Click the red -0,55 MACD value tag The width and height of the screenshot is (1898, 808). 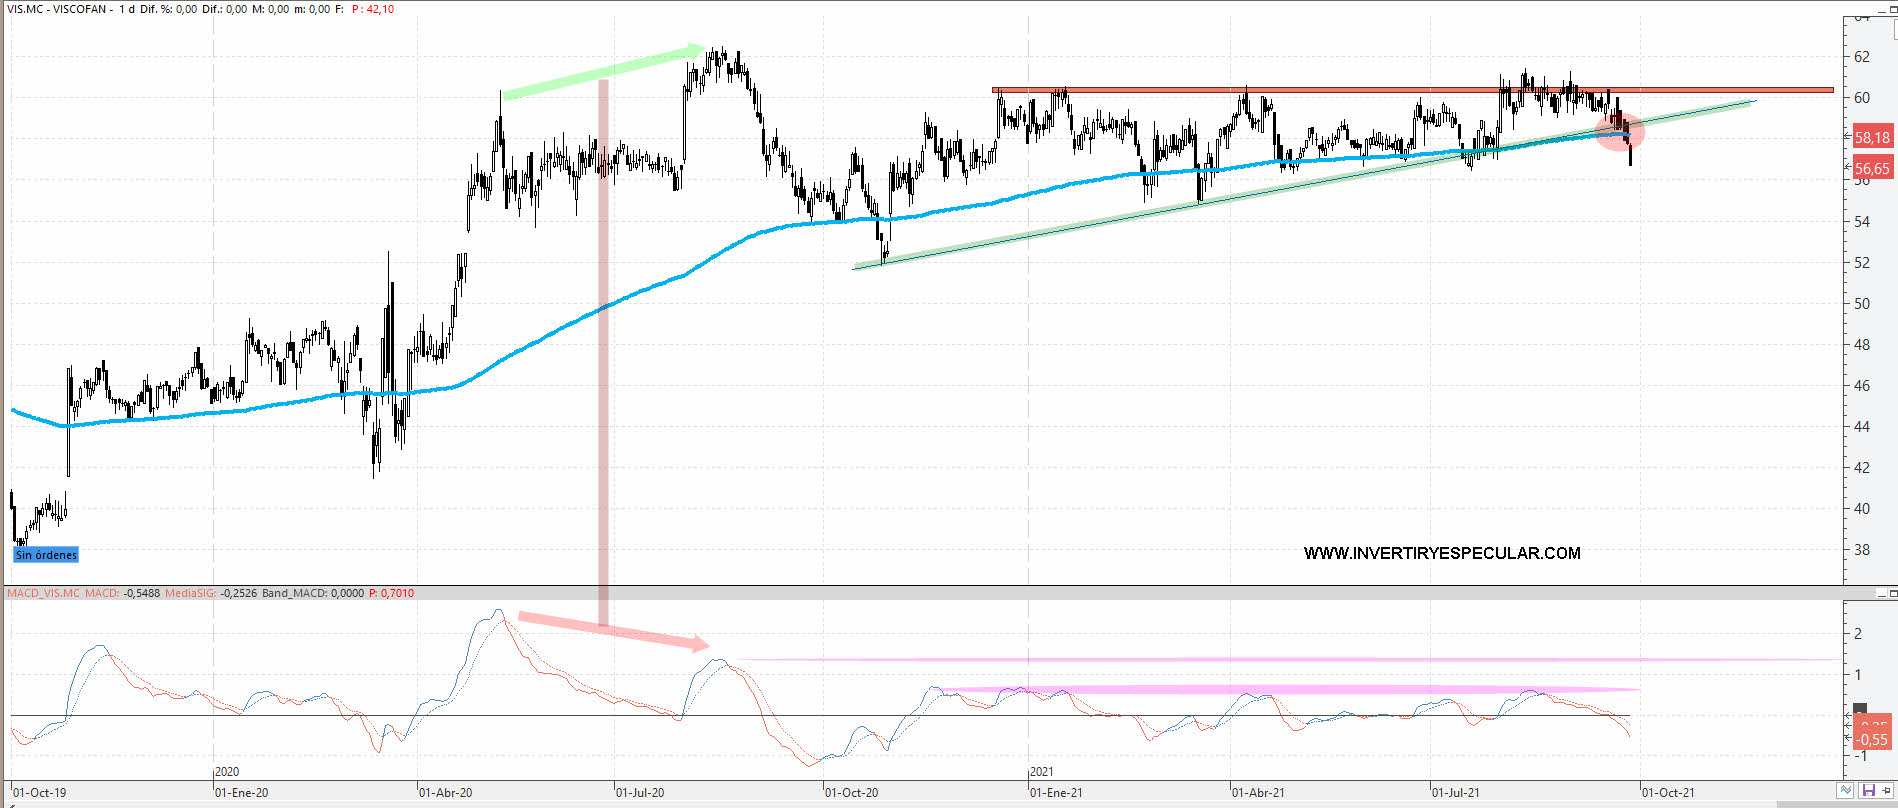[1872, 740]
